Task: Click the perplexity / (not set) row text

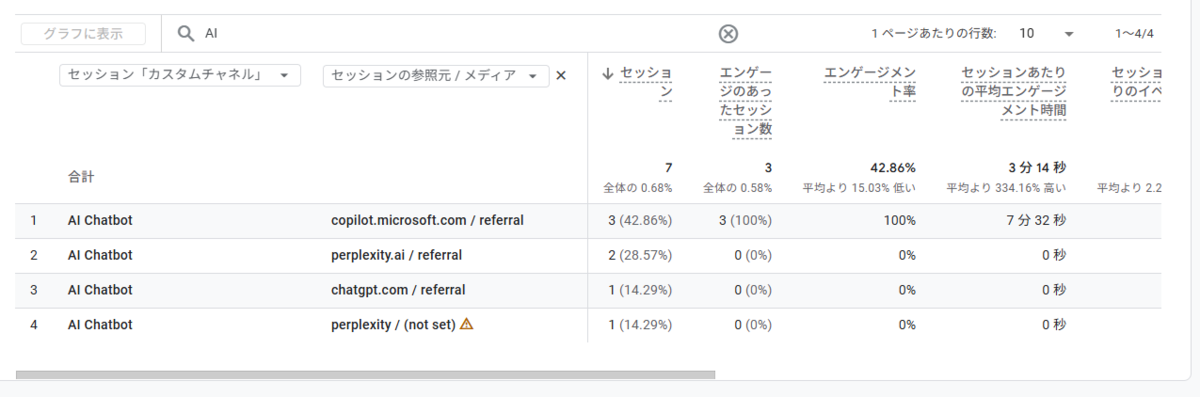Action: coord(393,324)
